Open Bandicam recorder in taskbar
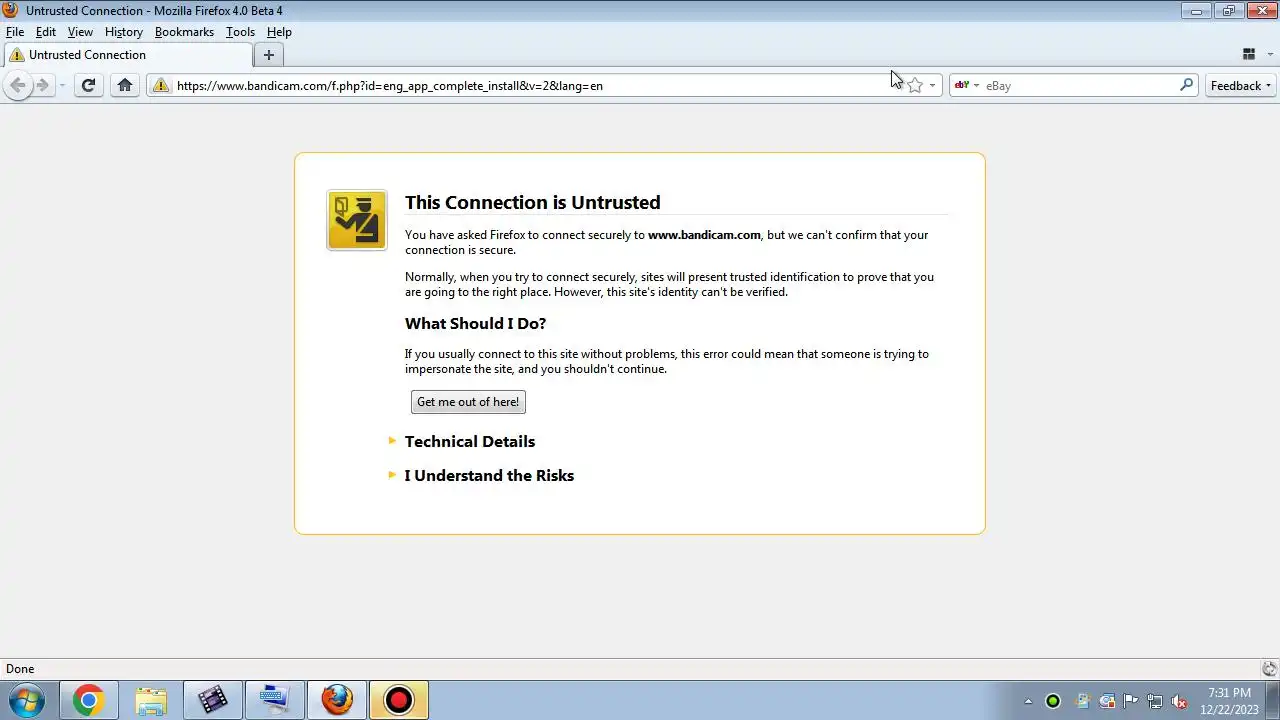The width and height of the screenshot is (1280, 720). 398,700
